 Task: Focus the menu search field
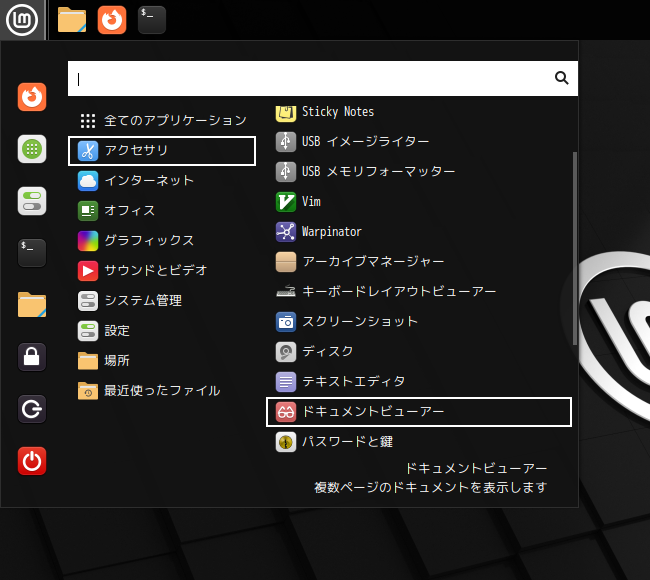click(x=323, y=79)
